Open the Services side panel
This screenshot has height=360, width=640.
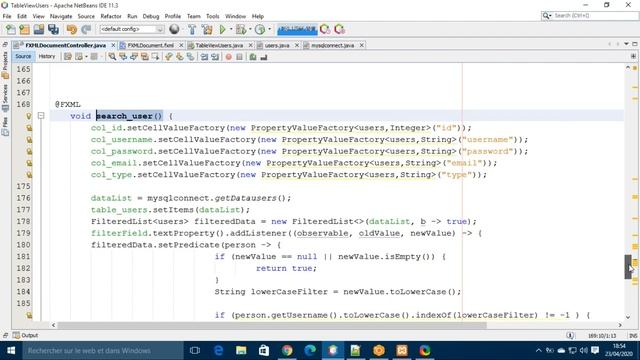(x=5, y=98)
